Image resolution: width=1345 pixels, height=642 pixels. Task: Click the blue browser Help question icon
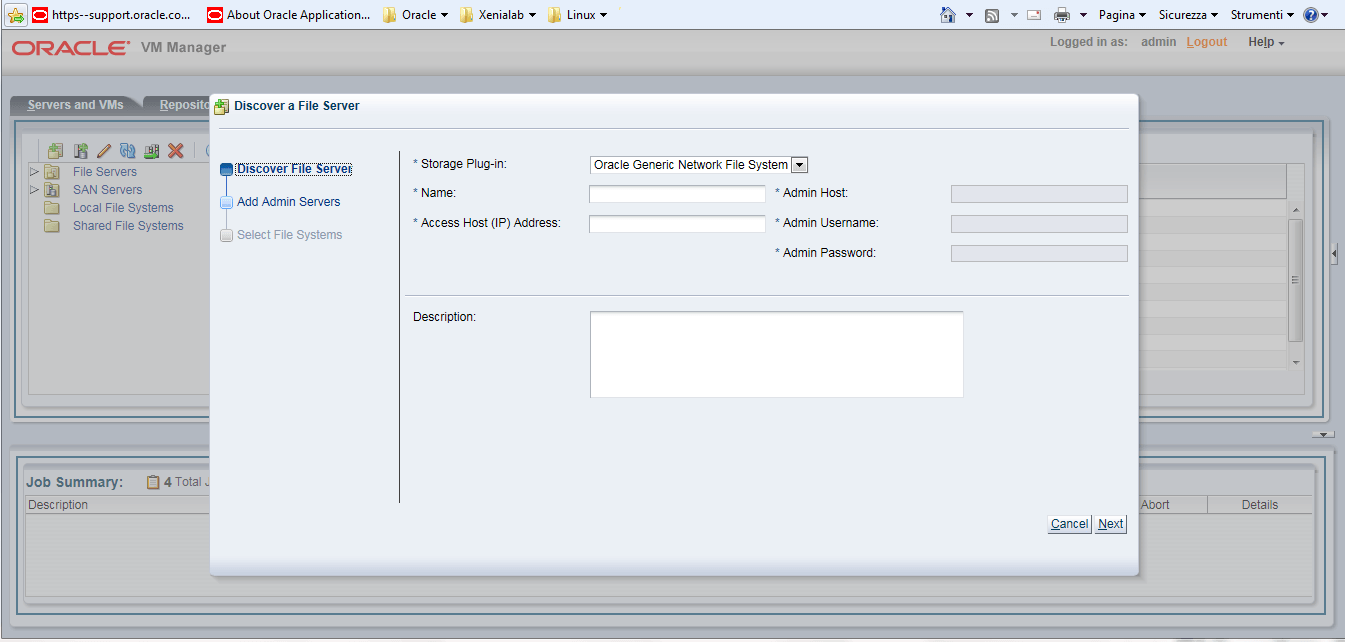click(1310, 15)
